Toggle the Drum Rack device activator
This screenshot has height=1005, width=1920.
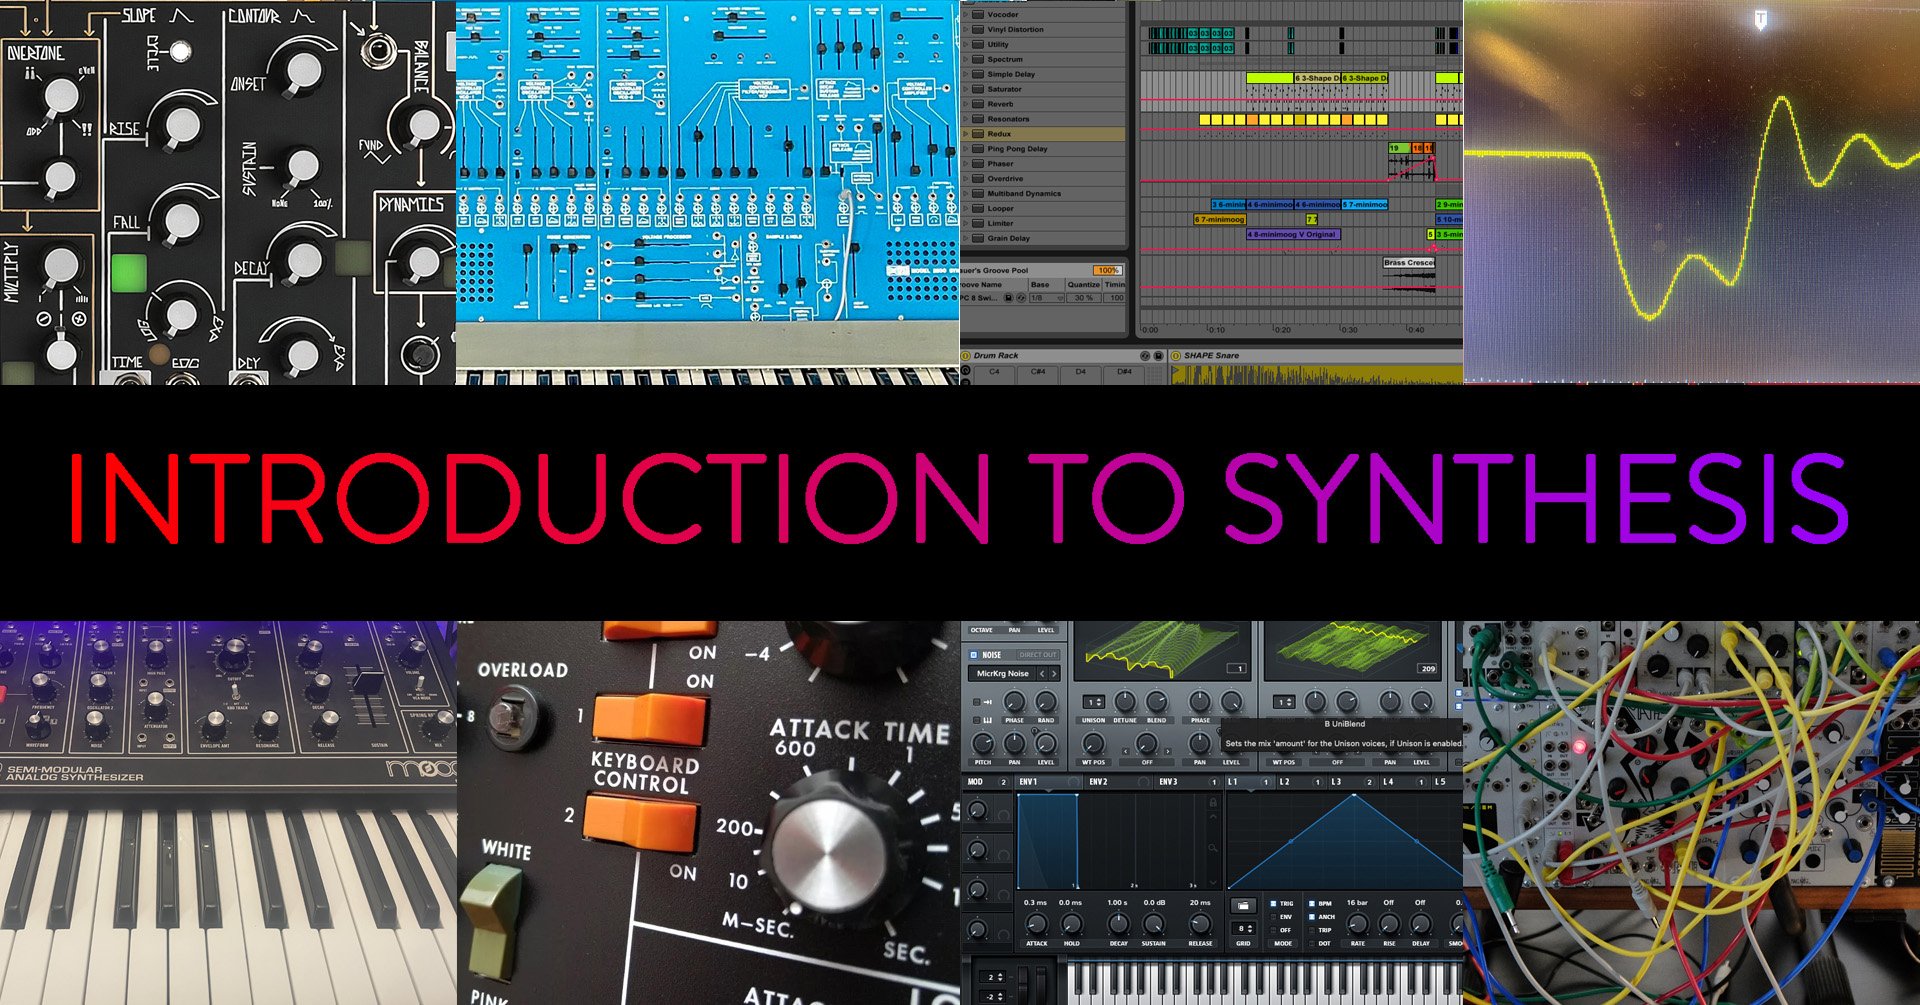tap(966, 356)
